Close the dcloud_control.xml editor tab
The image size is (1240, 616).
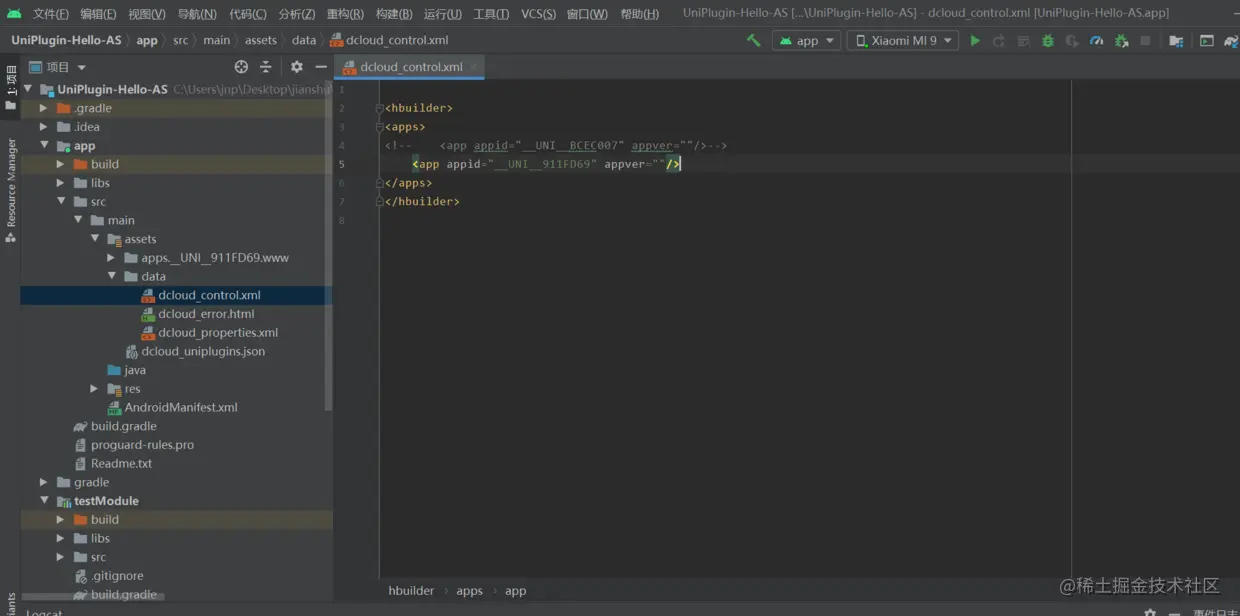pyautogui.click(x=475, y=67)
